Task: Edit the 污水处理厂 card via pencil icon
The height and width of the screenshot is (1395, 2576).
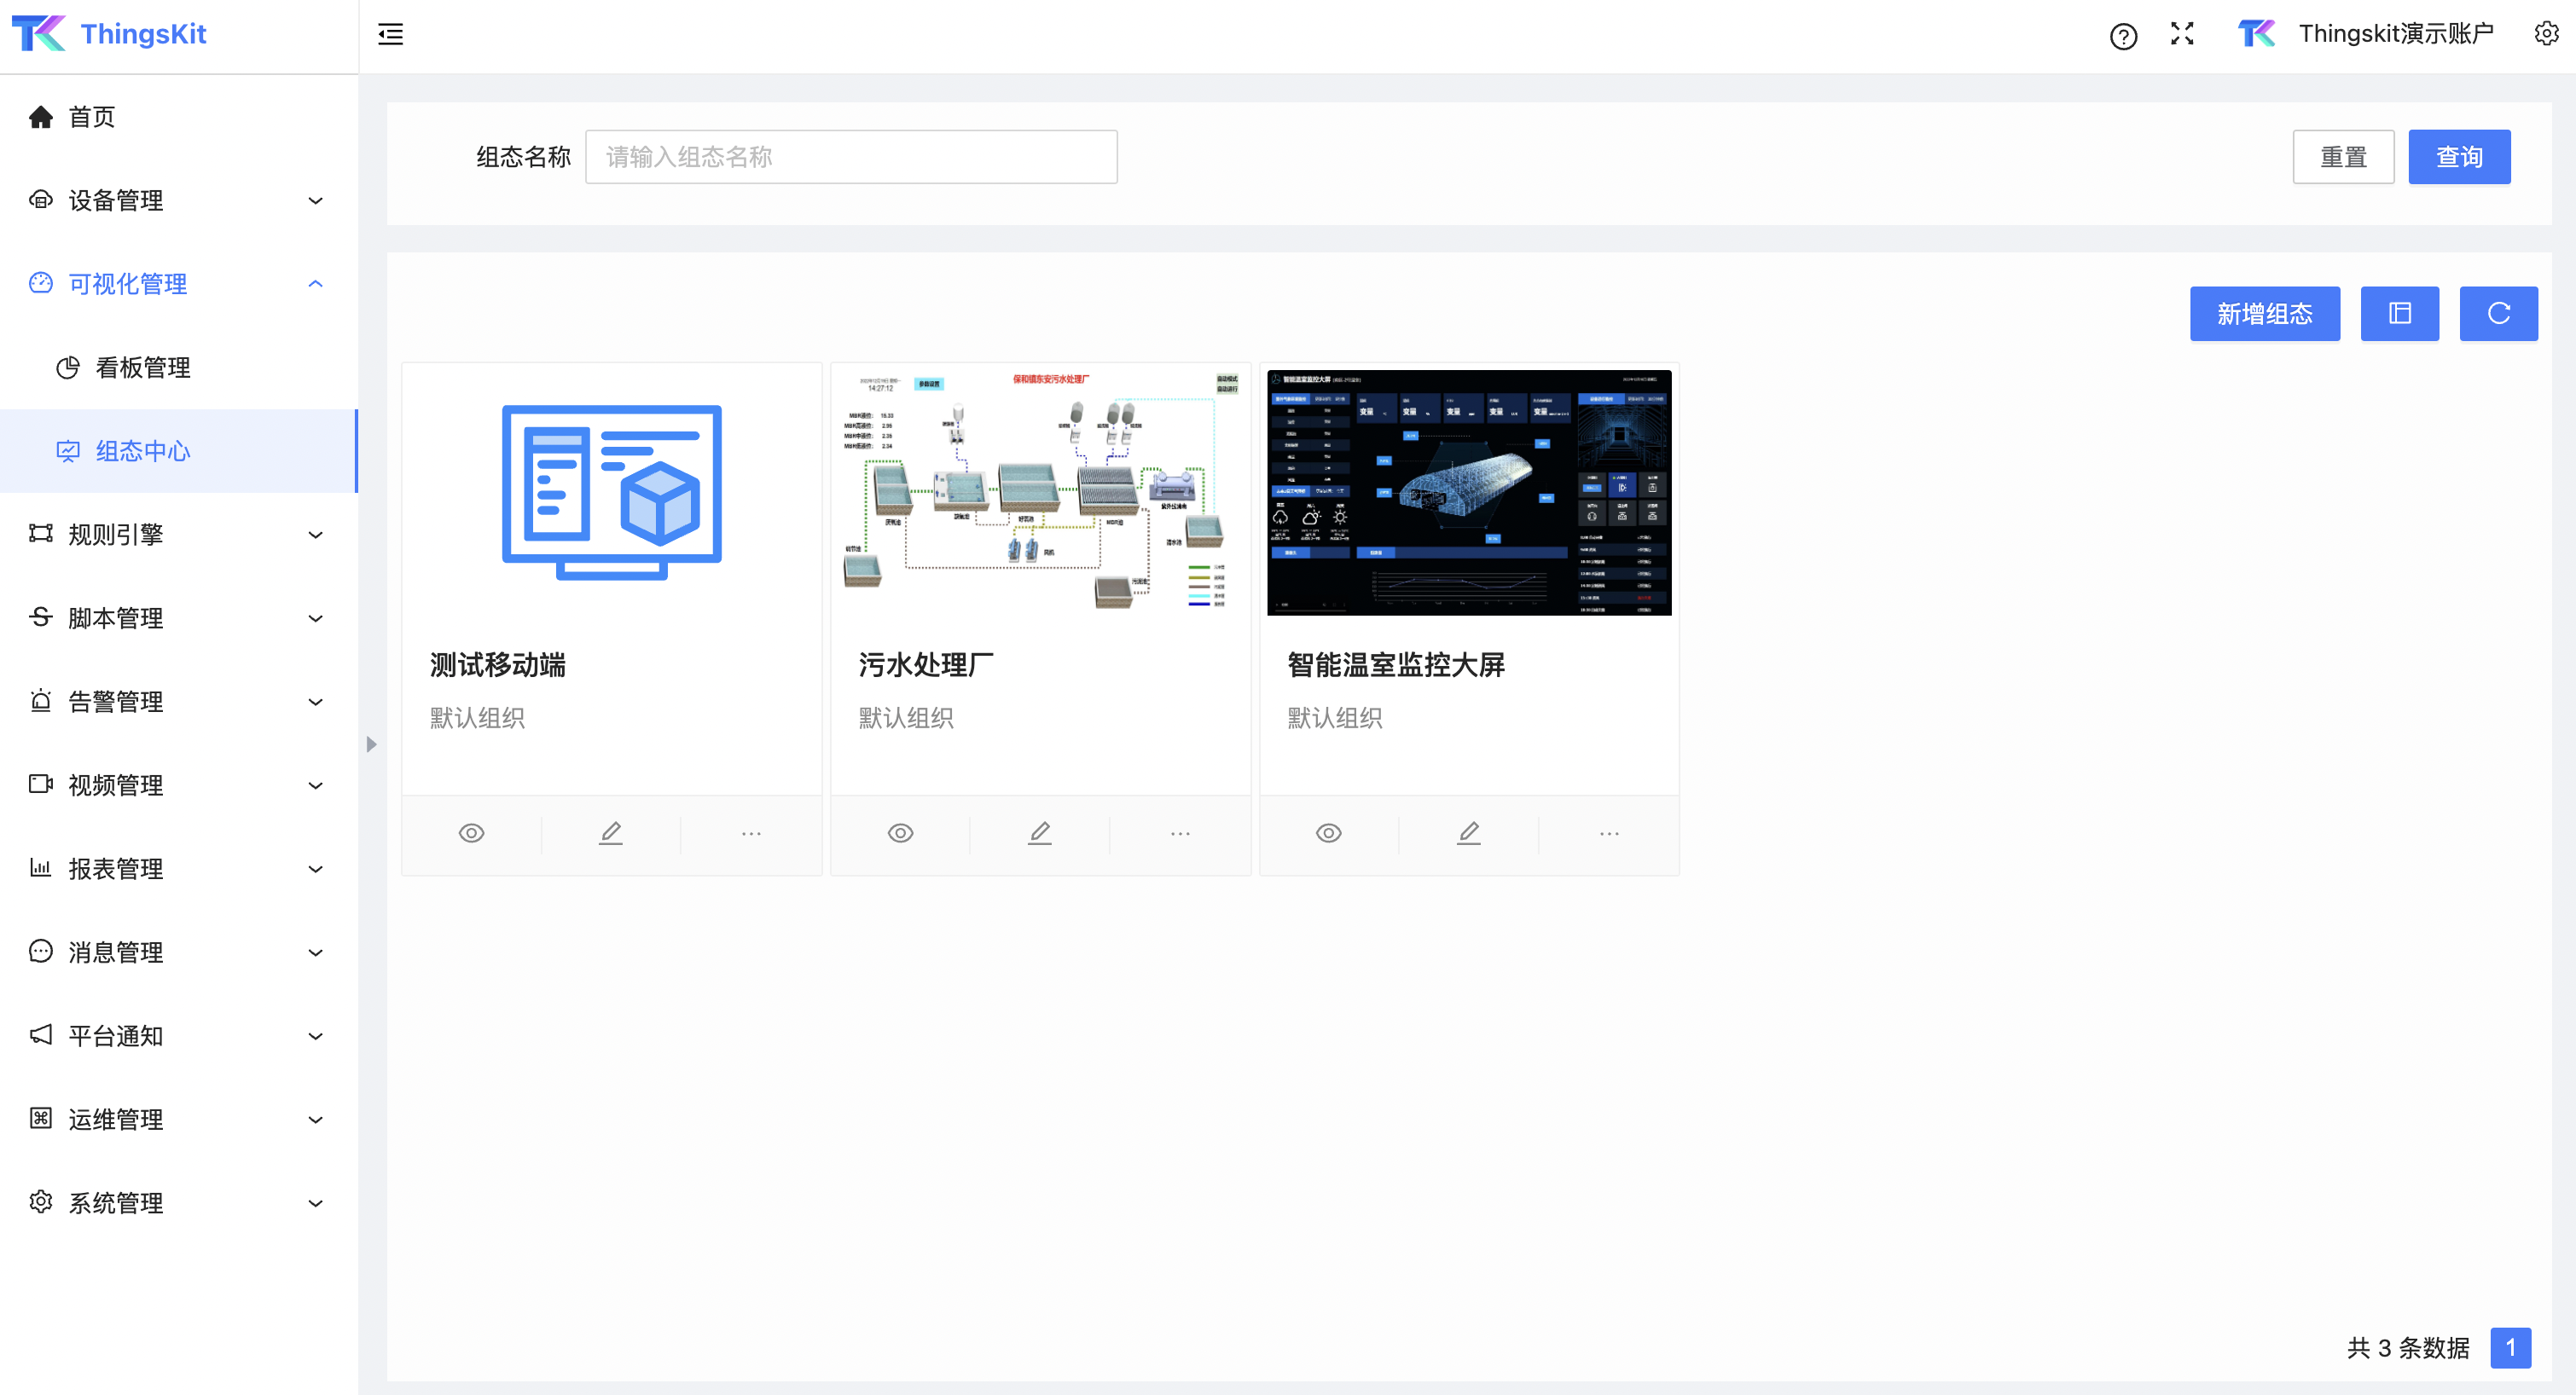Action: click(1040, 833)
